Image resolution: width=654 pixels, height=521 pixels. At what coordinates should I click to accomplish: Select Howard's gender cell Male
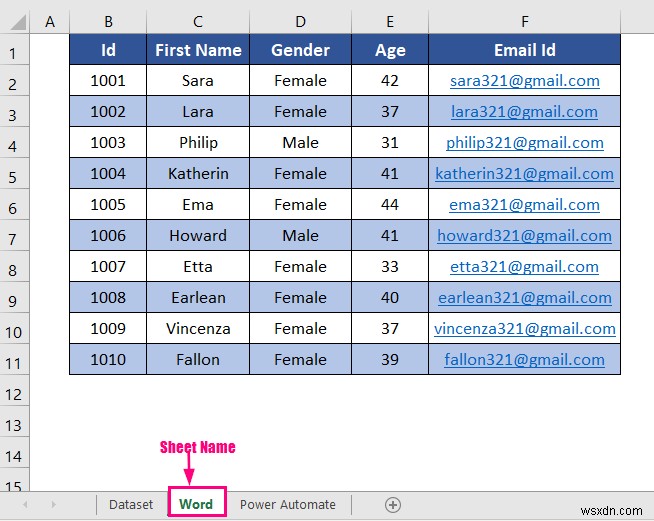300,236
